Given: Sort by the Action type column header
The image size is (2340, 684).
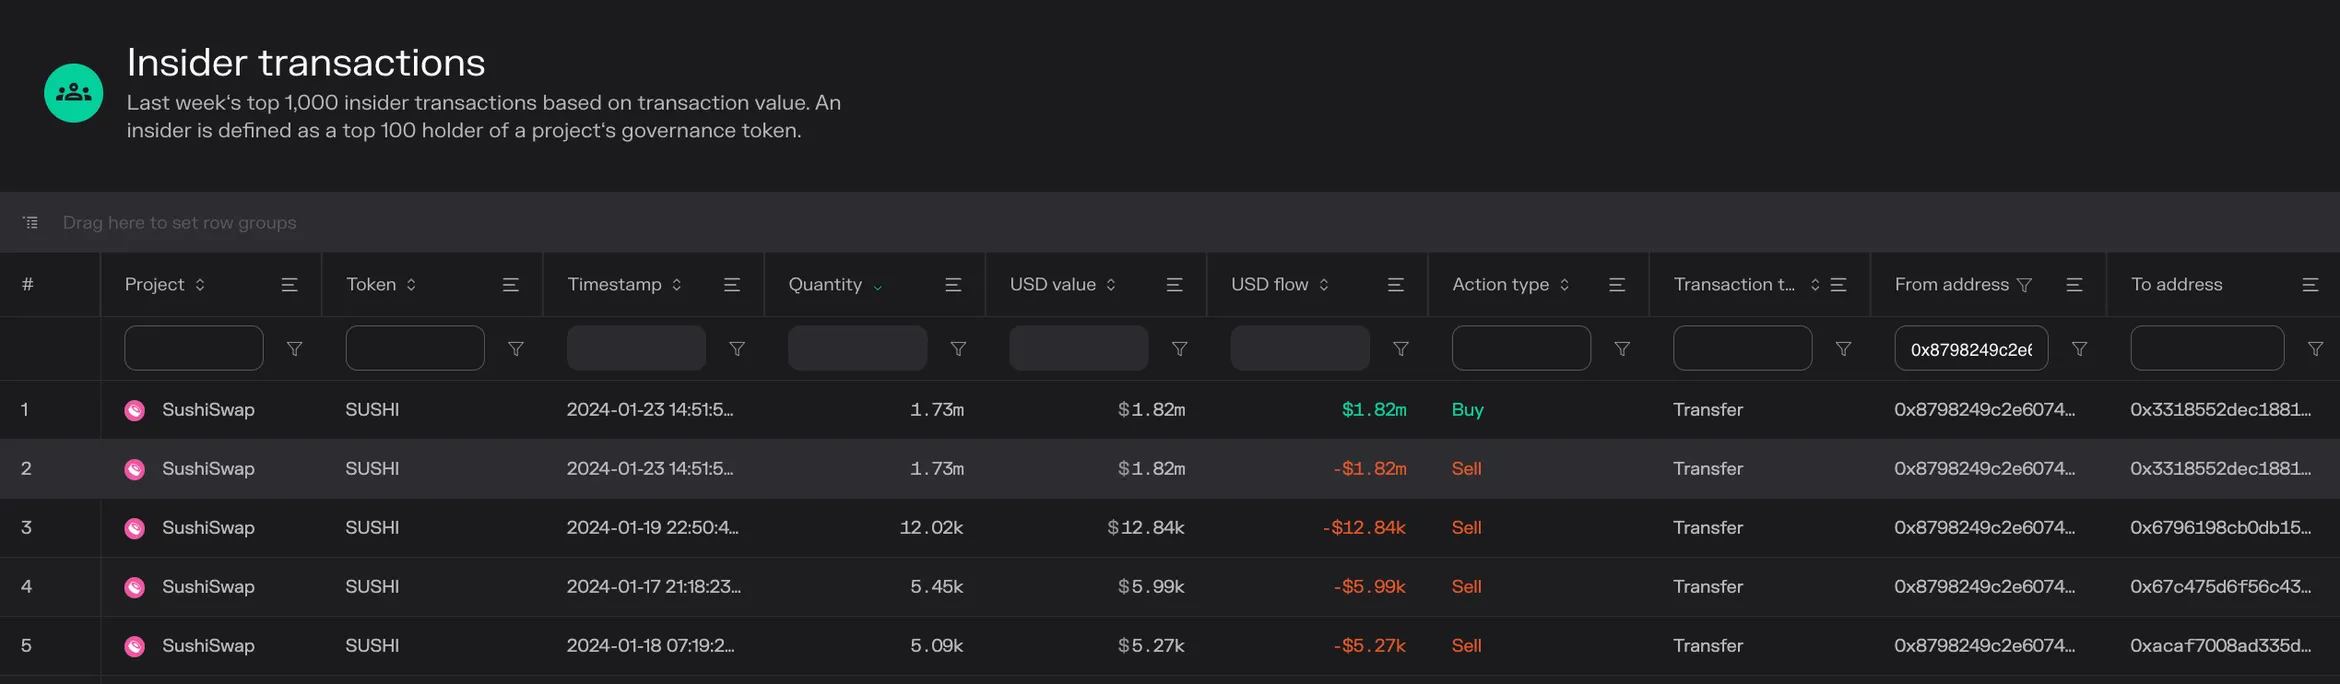Looking at the screenshot, I should 1511,285.
